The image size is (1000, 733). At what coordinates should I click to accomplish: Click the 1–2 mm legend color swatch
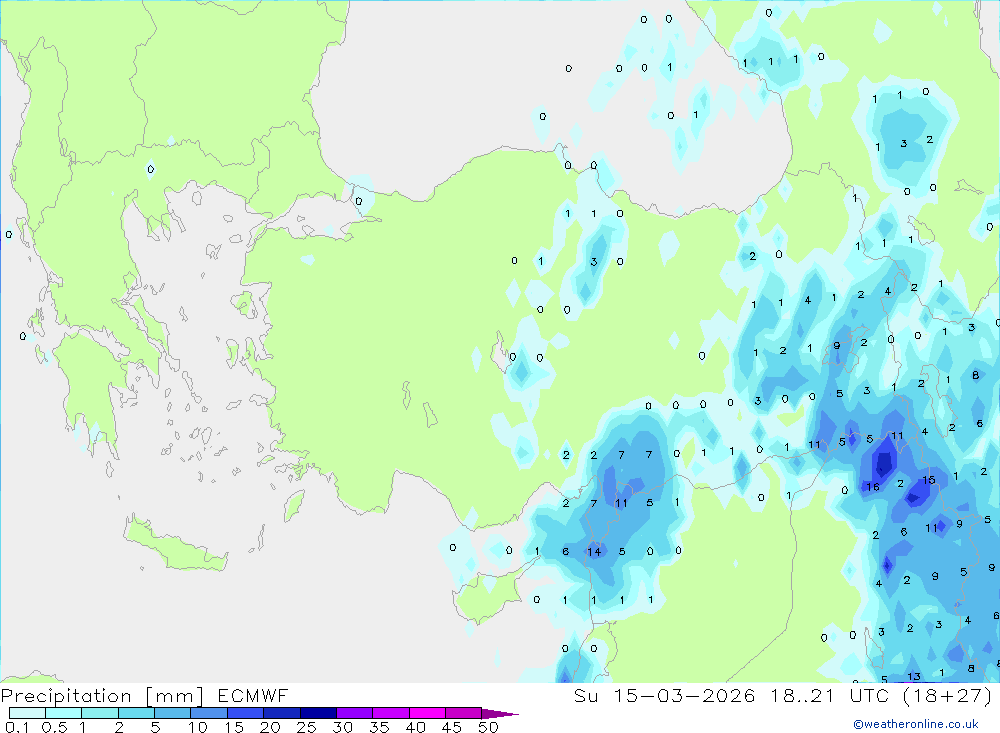point(99,713)
